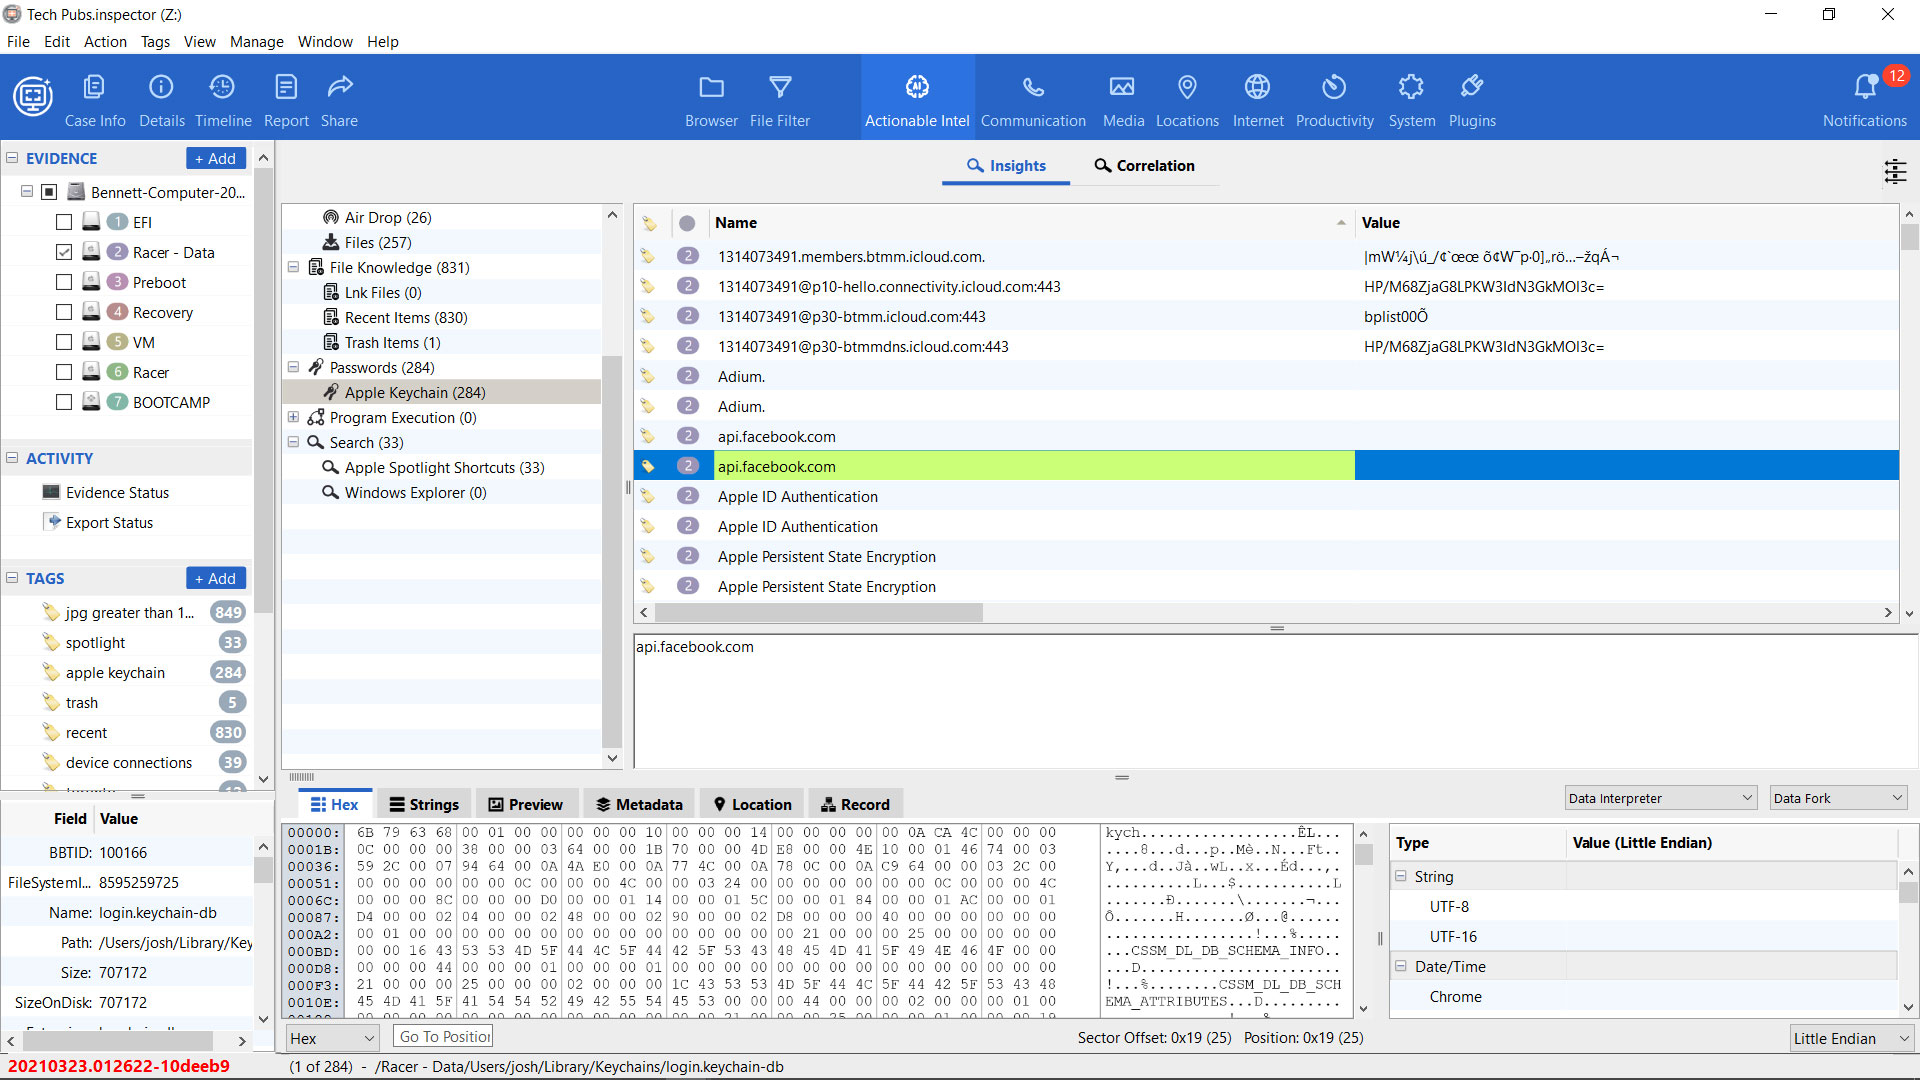Viewport: 1920px width, 1080px height.
Task: Open the Action menu
Action: pyautogui.click(x=104, y=41)
